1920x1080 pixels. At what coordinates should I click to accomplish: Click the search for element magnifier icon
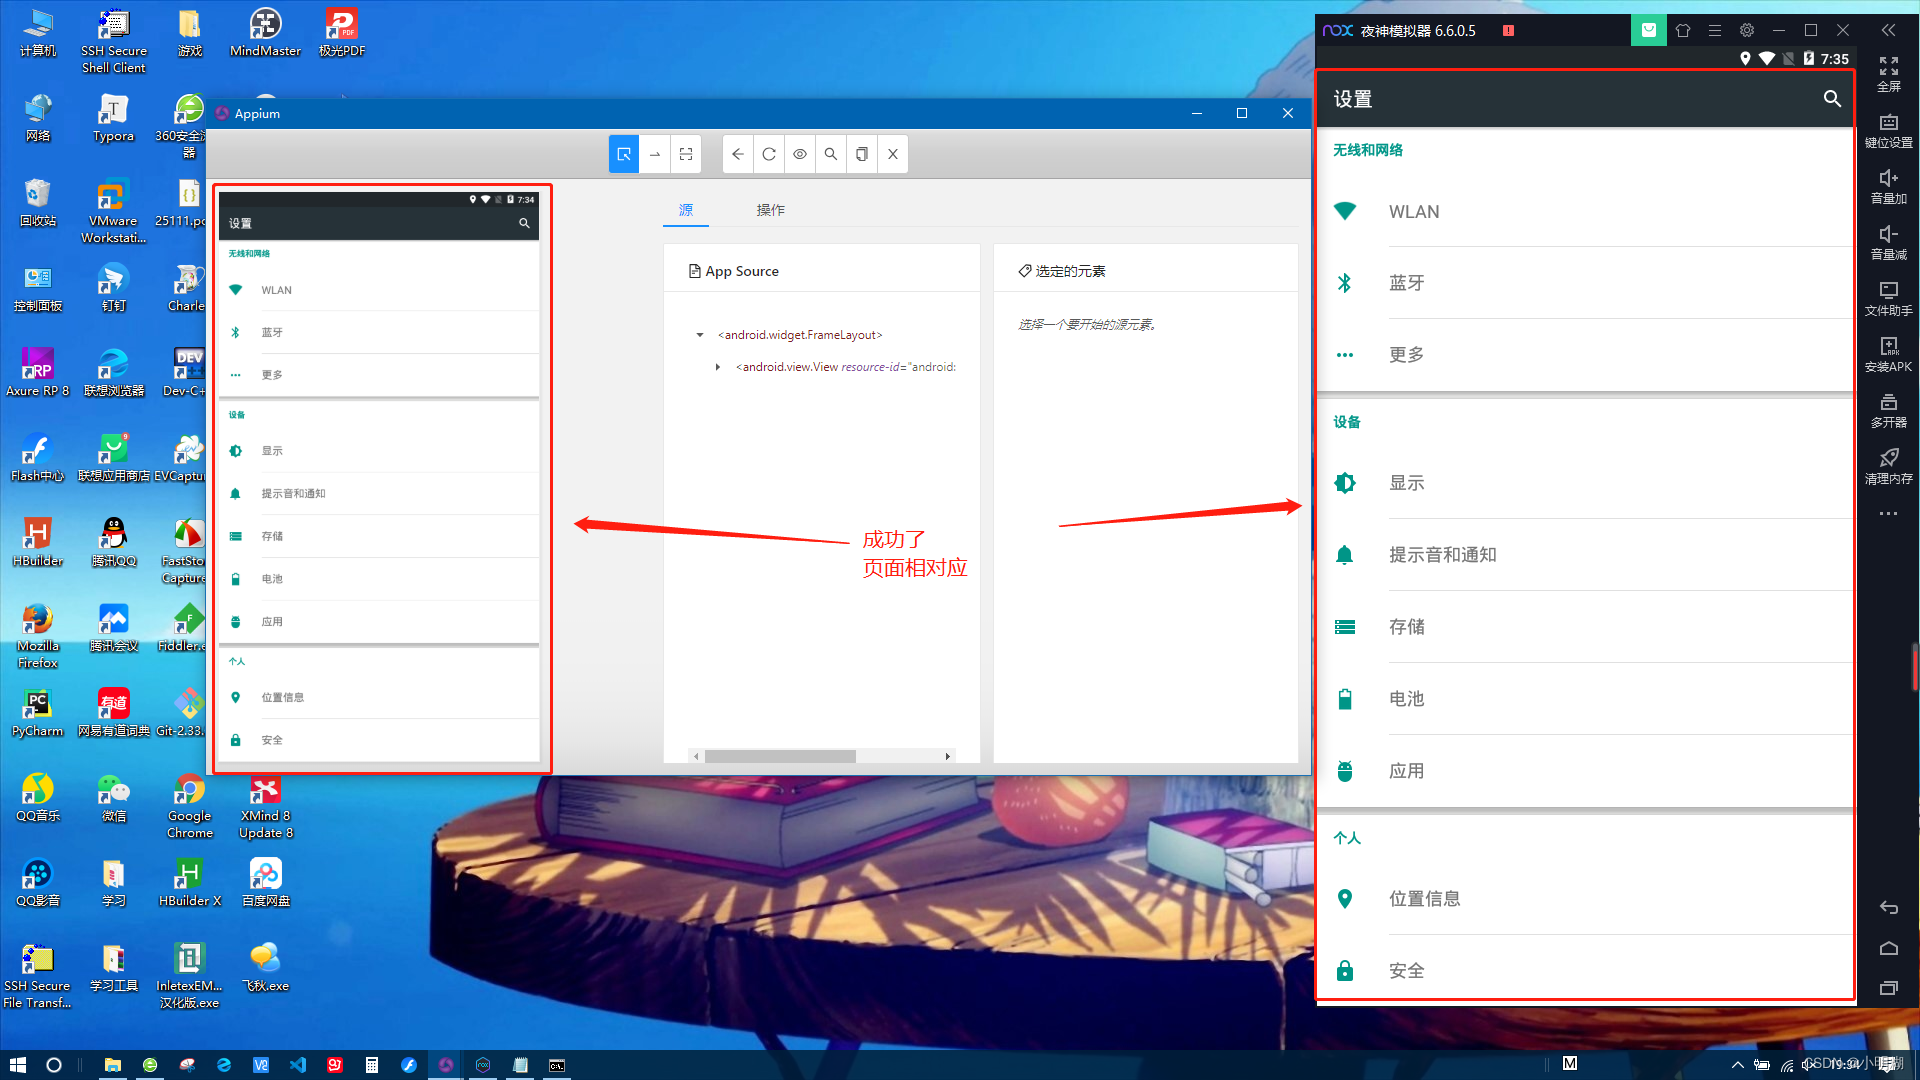pyautogui.click(x=831, y=154)
